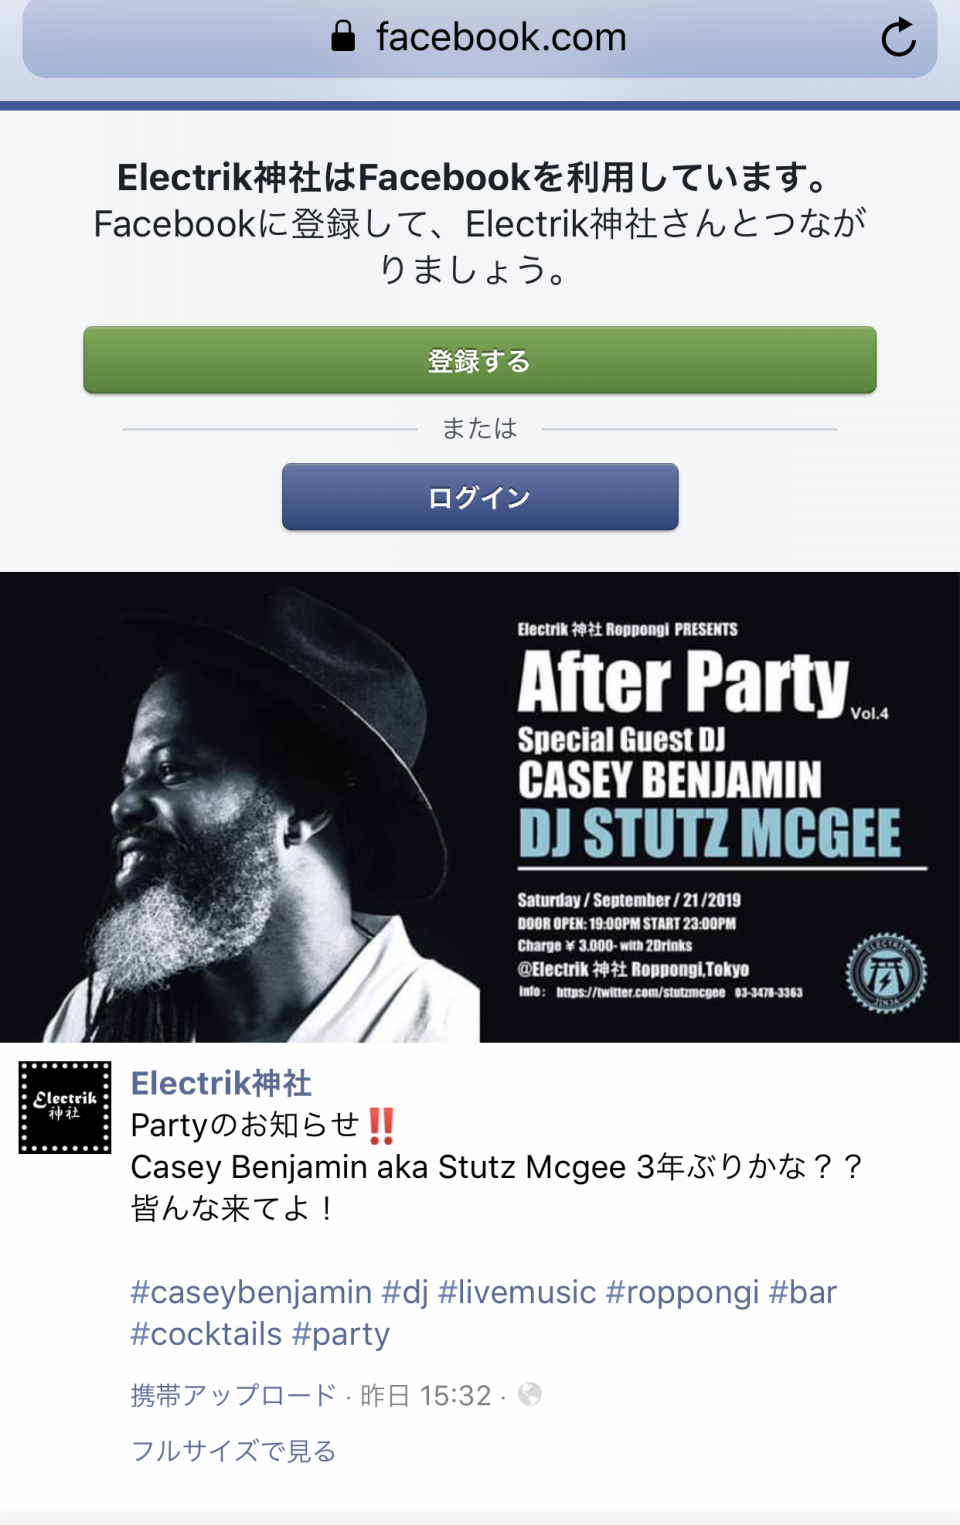Open the #dj hashtag
This screenshot has height=1525, width=960.
point(405,1292)
